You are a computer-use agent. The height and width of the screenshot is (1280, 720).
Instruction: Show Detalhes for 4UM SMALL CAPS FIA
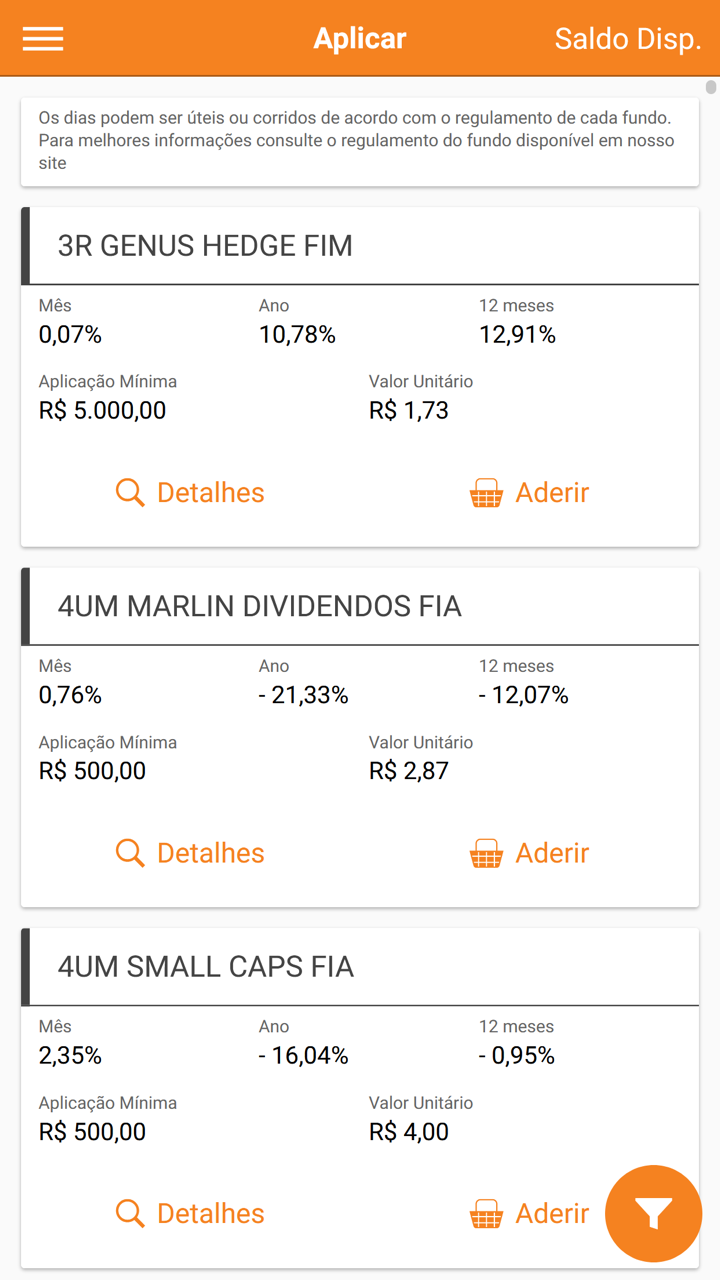pos(210,1213)
